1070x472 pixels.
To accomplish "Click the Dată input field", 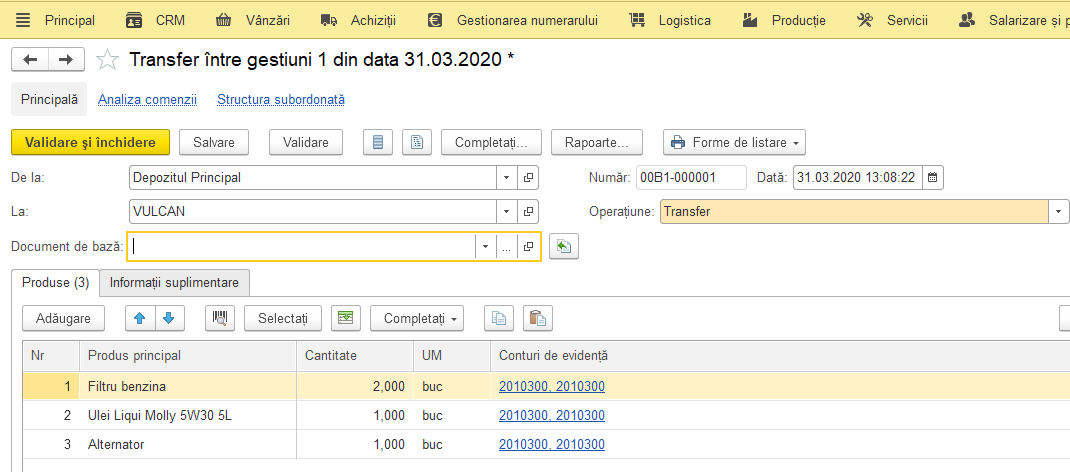I will (x=858, y=177).
